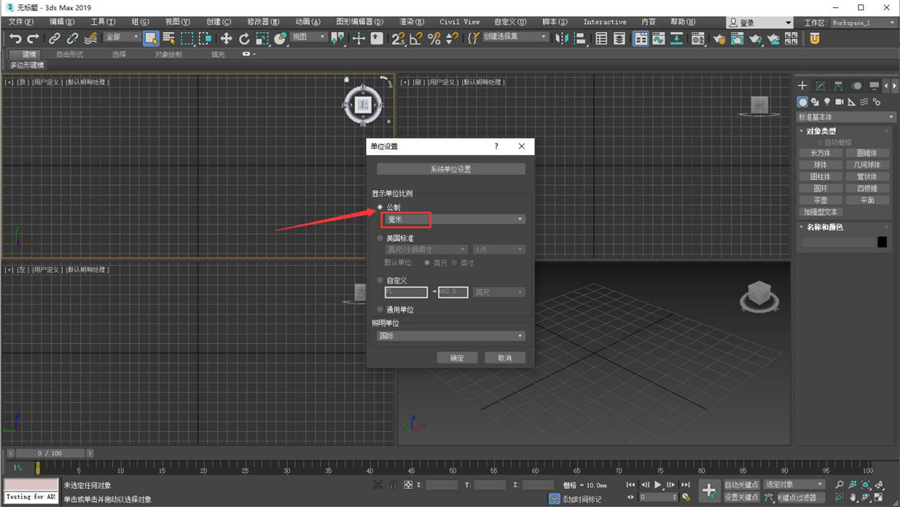Click 取消 in the units dialog

point(505,358)
